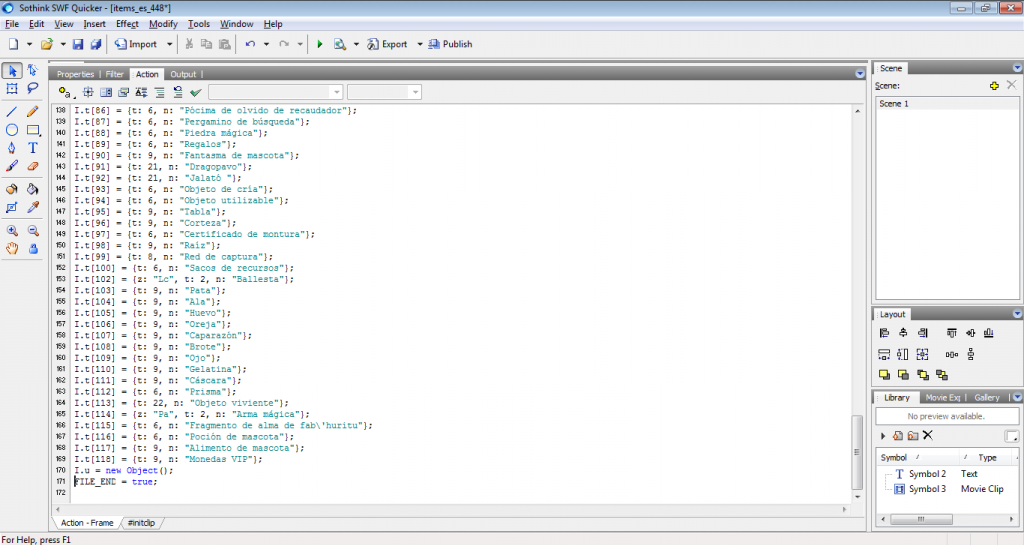Select Scene 1 in the scene list
This screenshot has width=1024, height=545.
tap(947, 104)
